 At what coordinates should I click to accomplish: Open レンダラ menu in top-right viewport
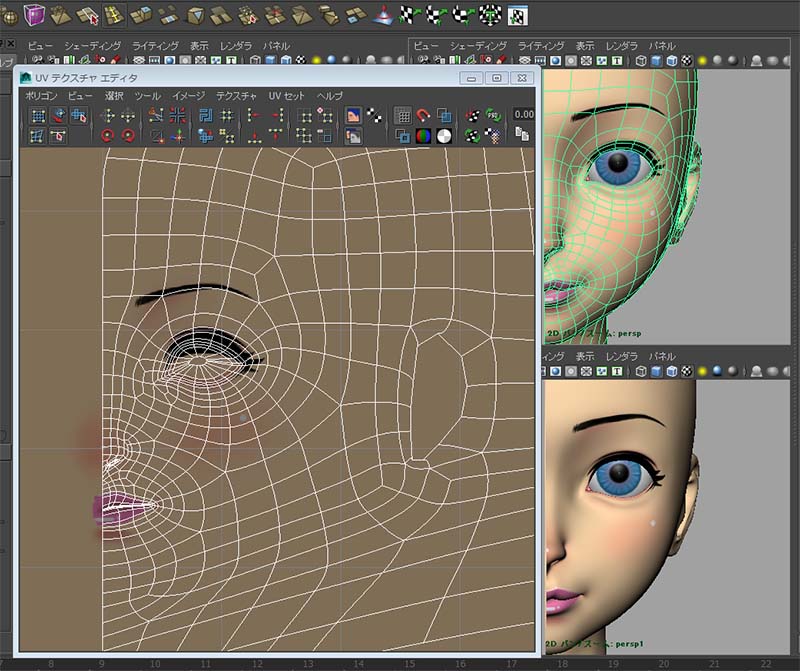pyautogui.click(x=621, y=46)
